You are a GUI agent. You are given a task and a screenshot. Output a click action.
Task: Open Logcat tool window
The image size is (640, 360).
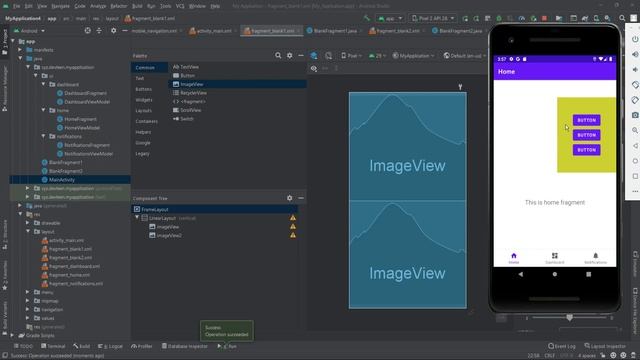[110, 346]
